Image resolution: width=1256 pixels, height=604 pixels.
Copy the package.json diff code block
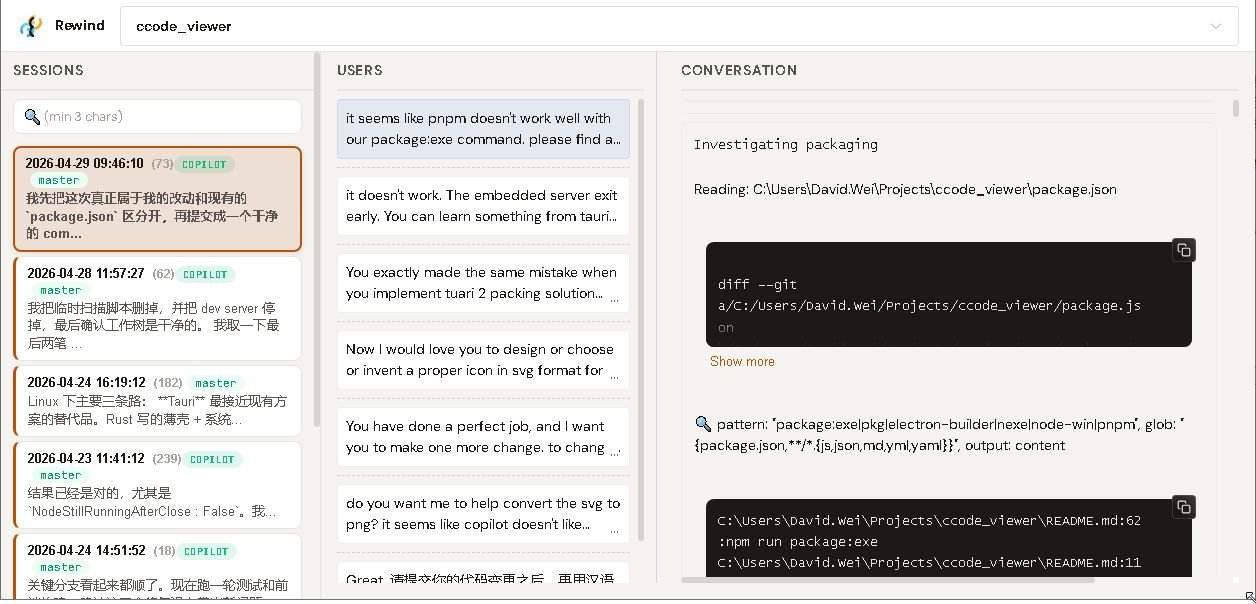tap(1183, 250)
